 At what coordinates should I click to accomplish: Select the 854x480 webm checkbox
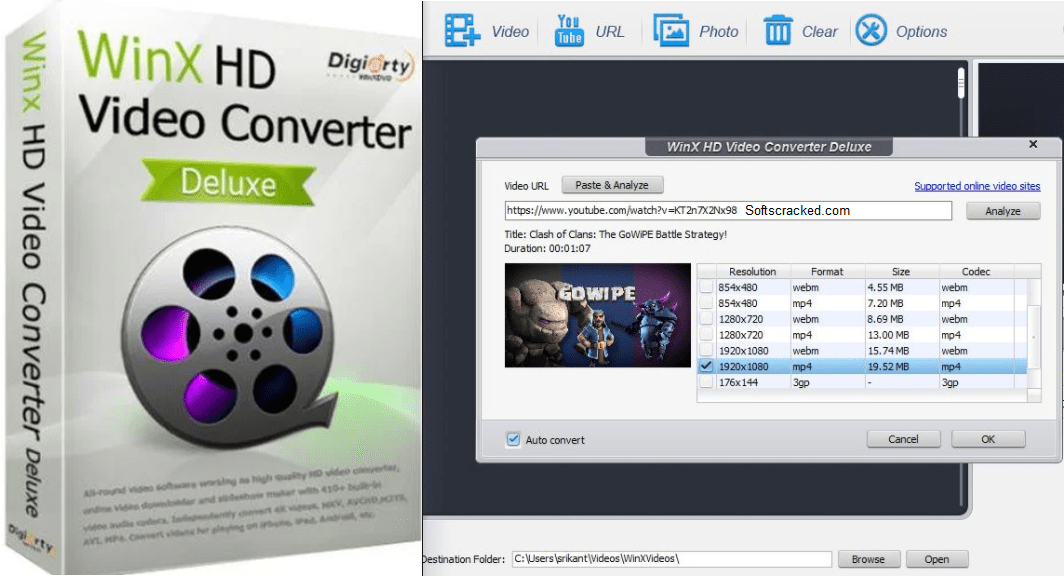click(x=707, y=287)
